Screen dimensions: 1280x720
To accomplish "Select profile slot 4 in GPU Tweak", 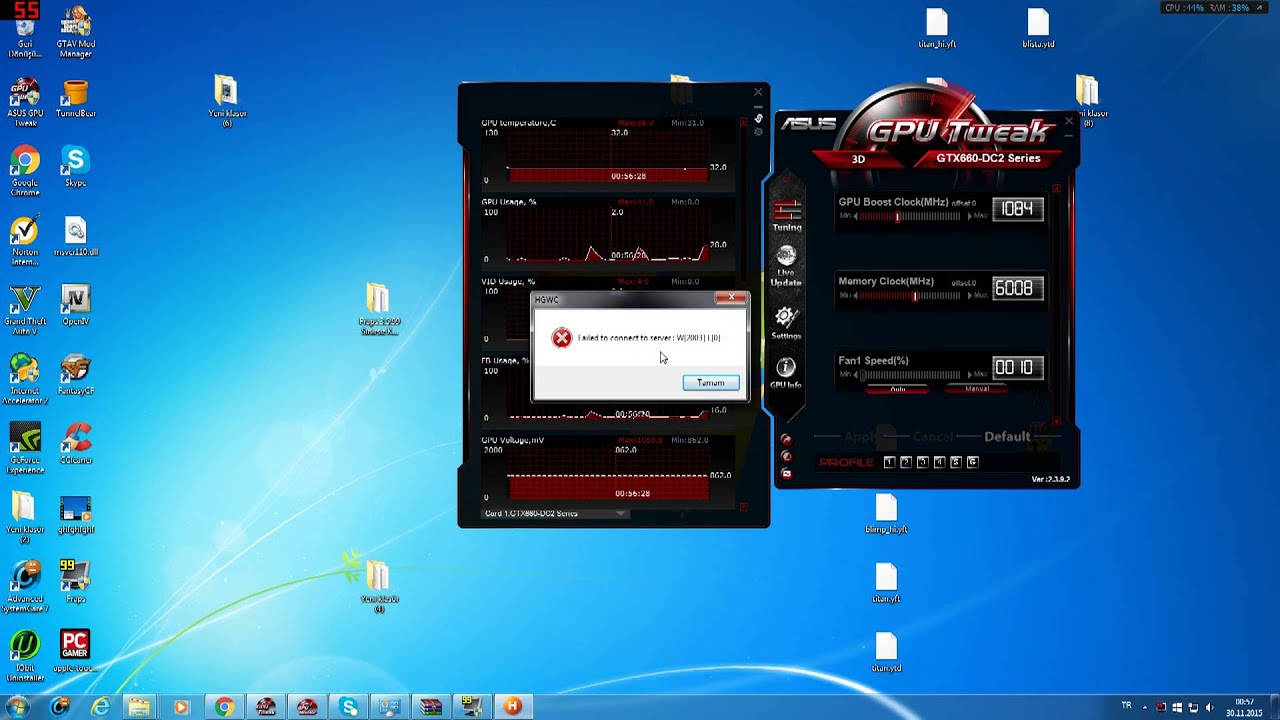I will [x=939, y=462].
